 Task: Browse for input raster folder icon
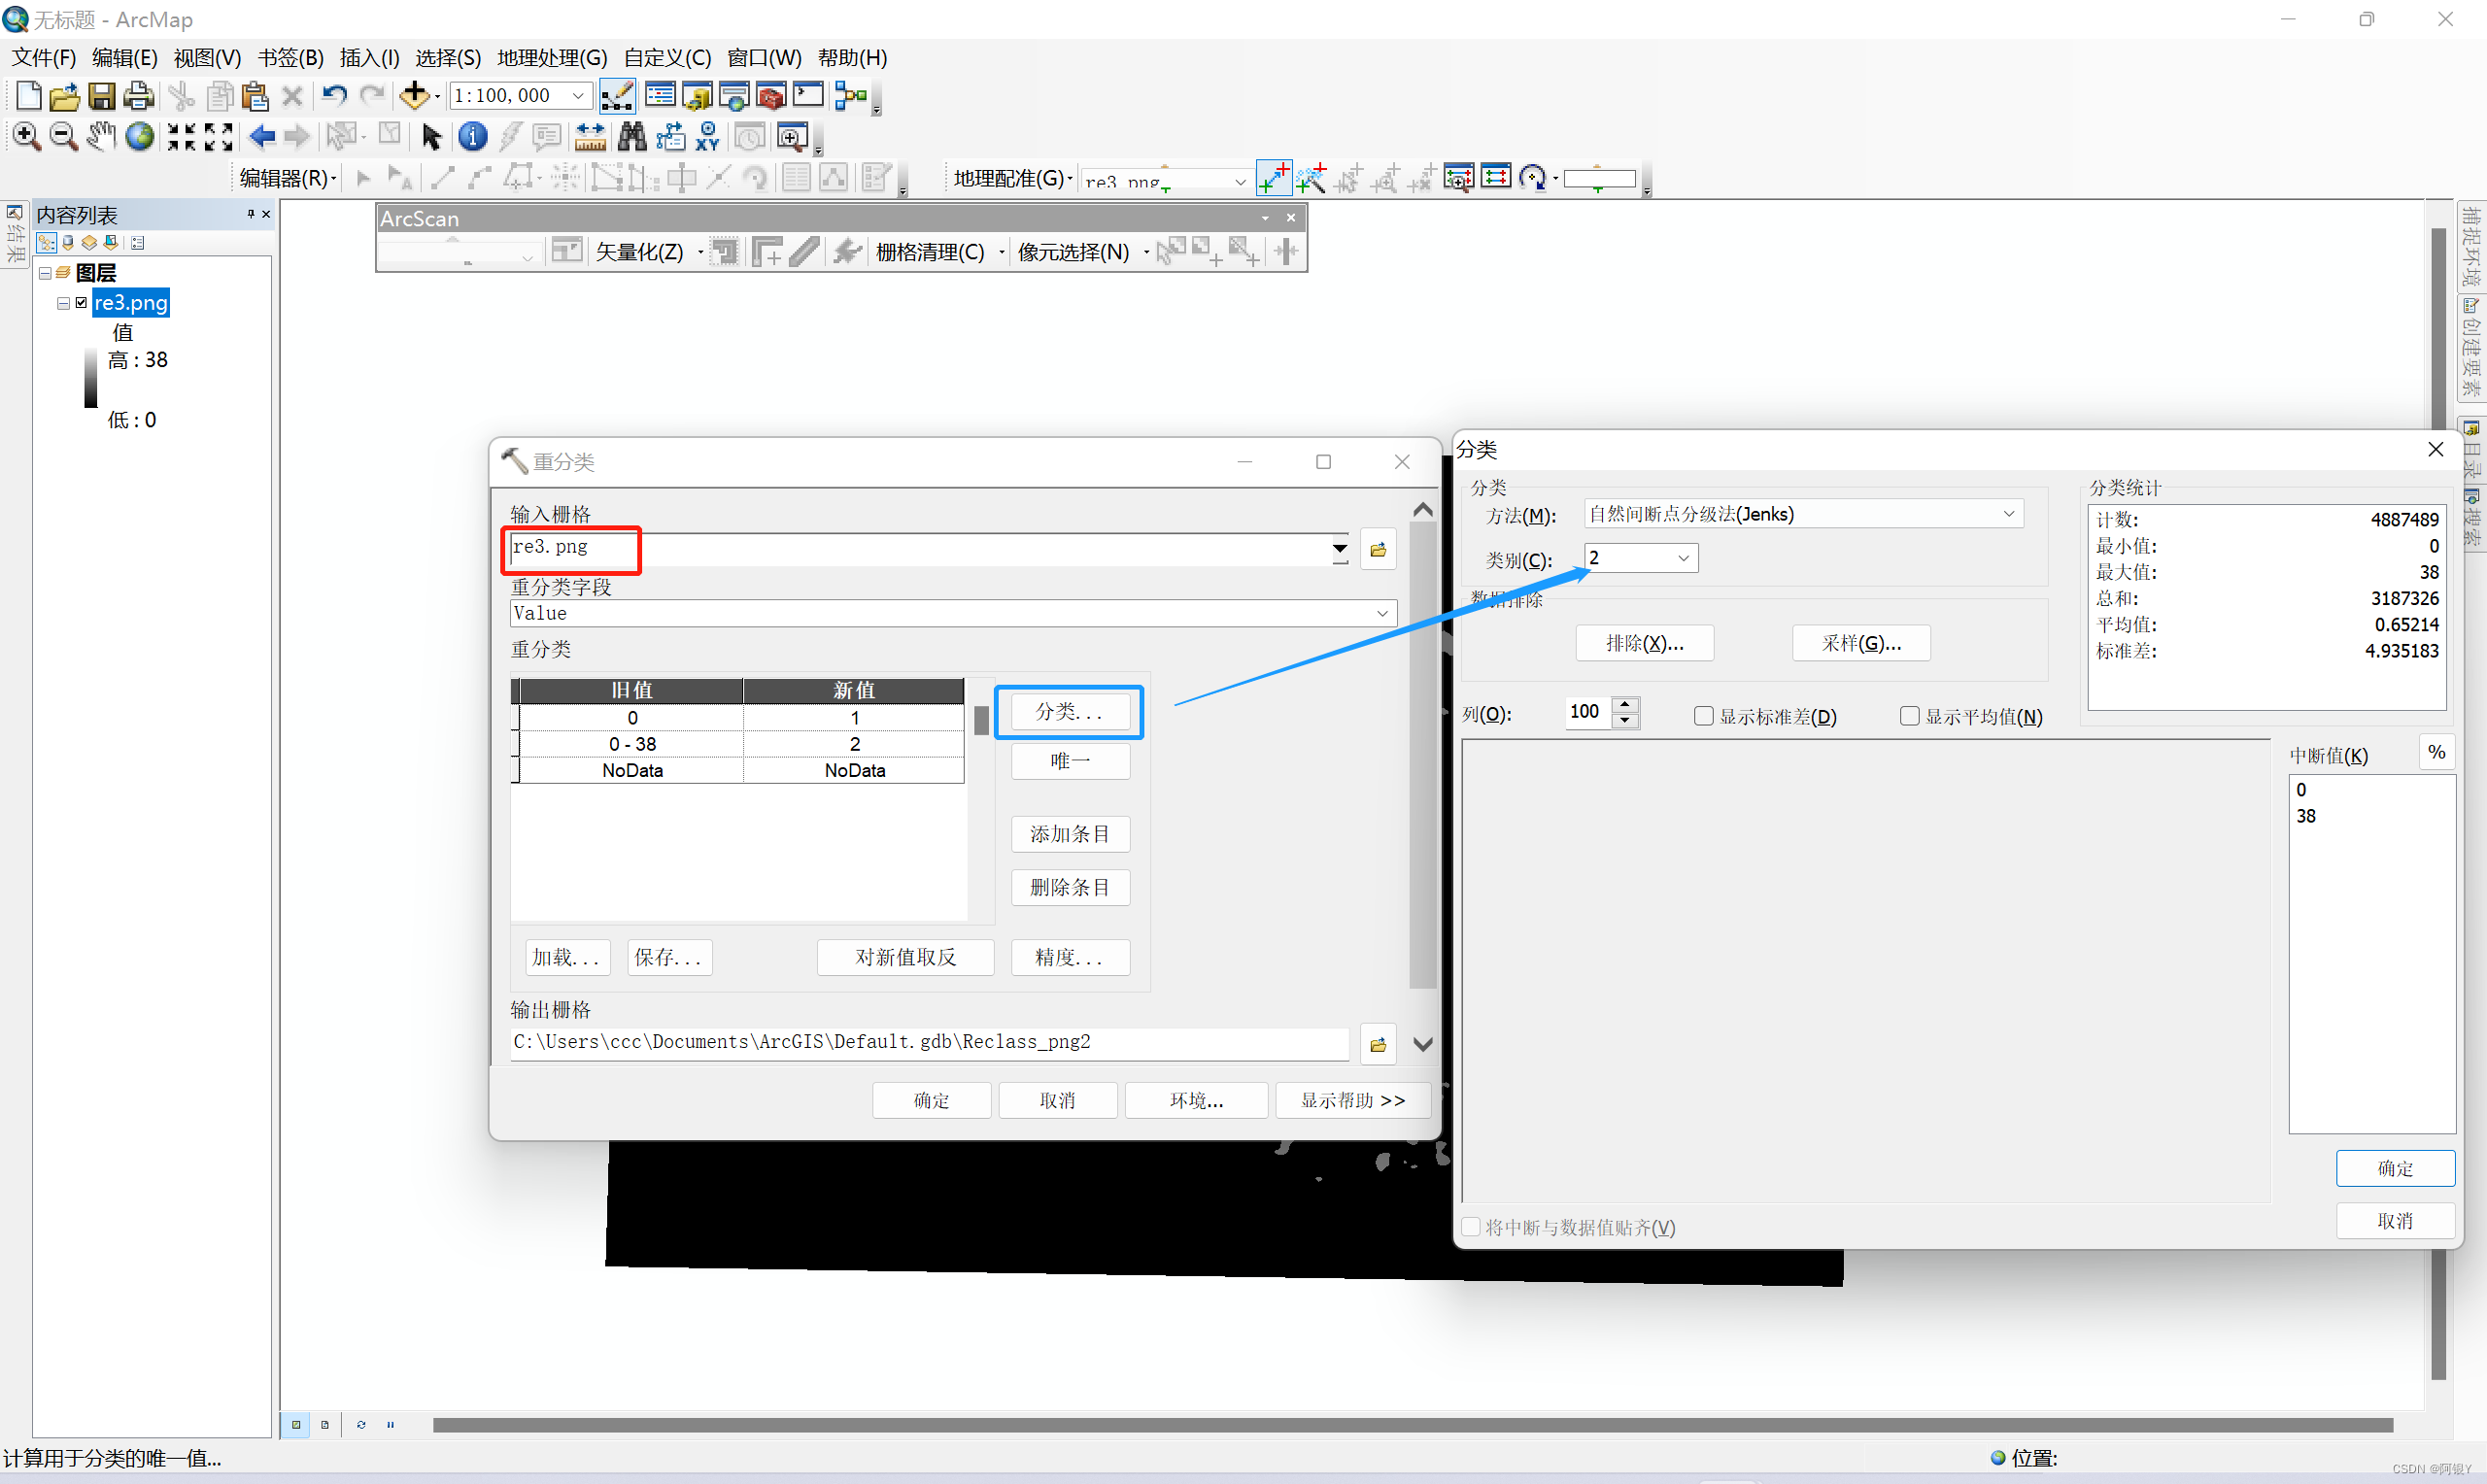(x=1377, y=550)
